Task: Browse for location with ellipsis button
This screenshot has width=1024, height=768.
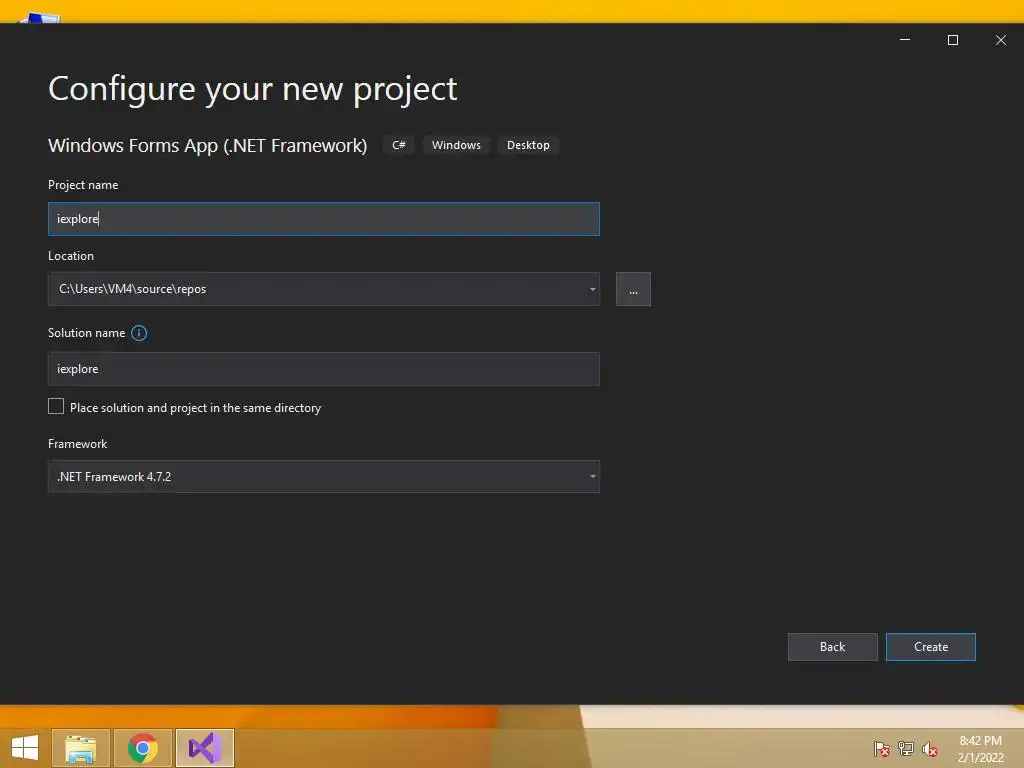Action: [633, 289]
